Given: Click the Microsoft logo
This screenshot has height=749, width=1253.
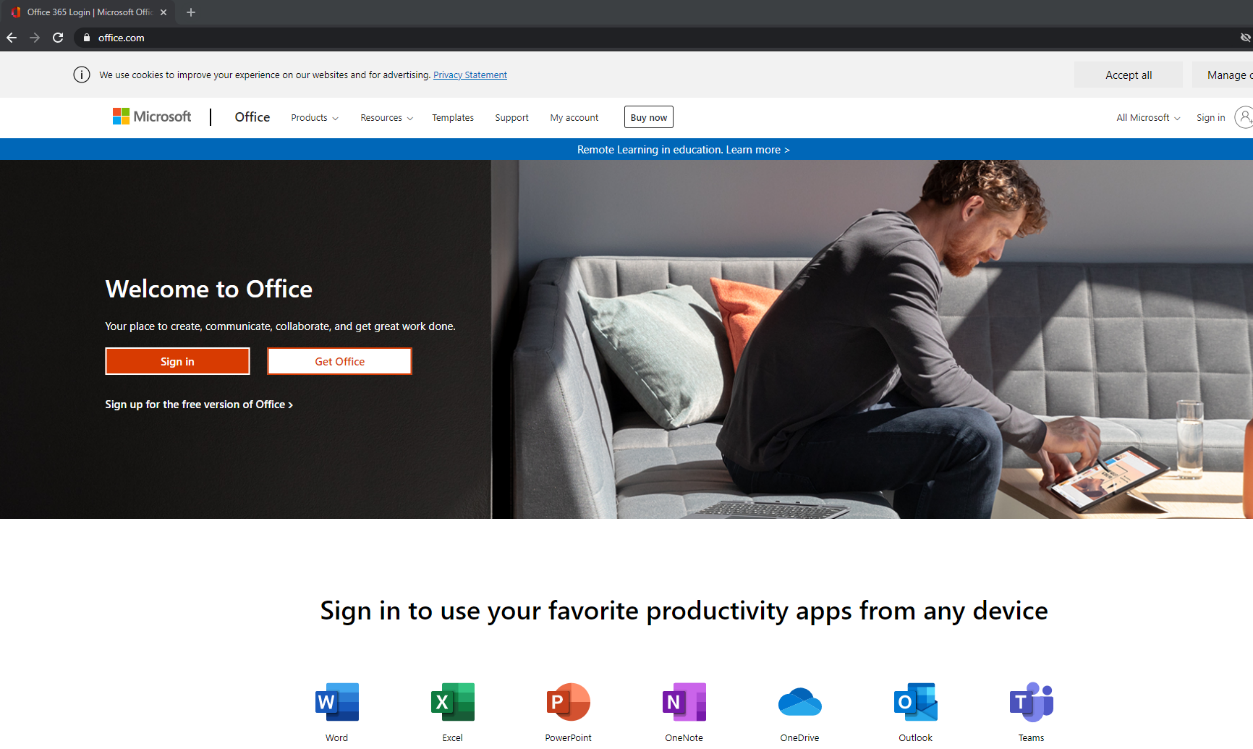Looking at the screenshot, I should (152, 117).
